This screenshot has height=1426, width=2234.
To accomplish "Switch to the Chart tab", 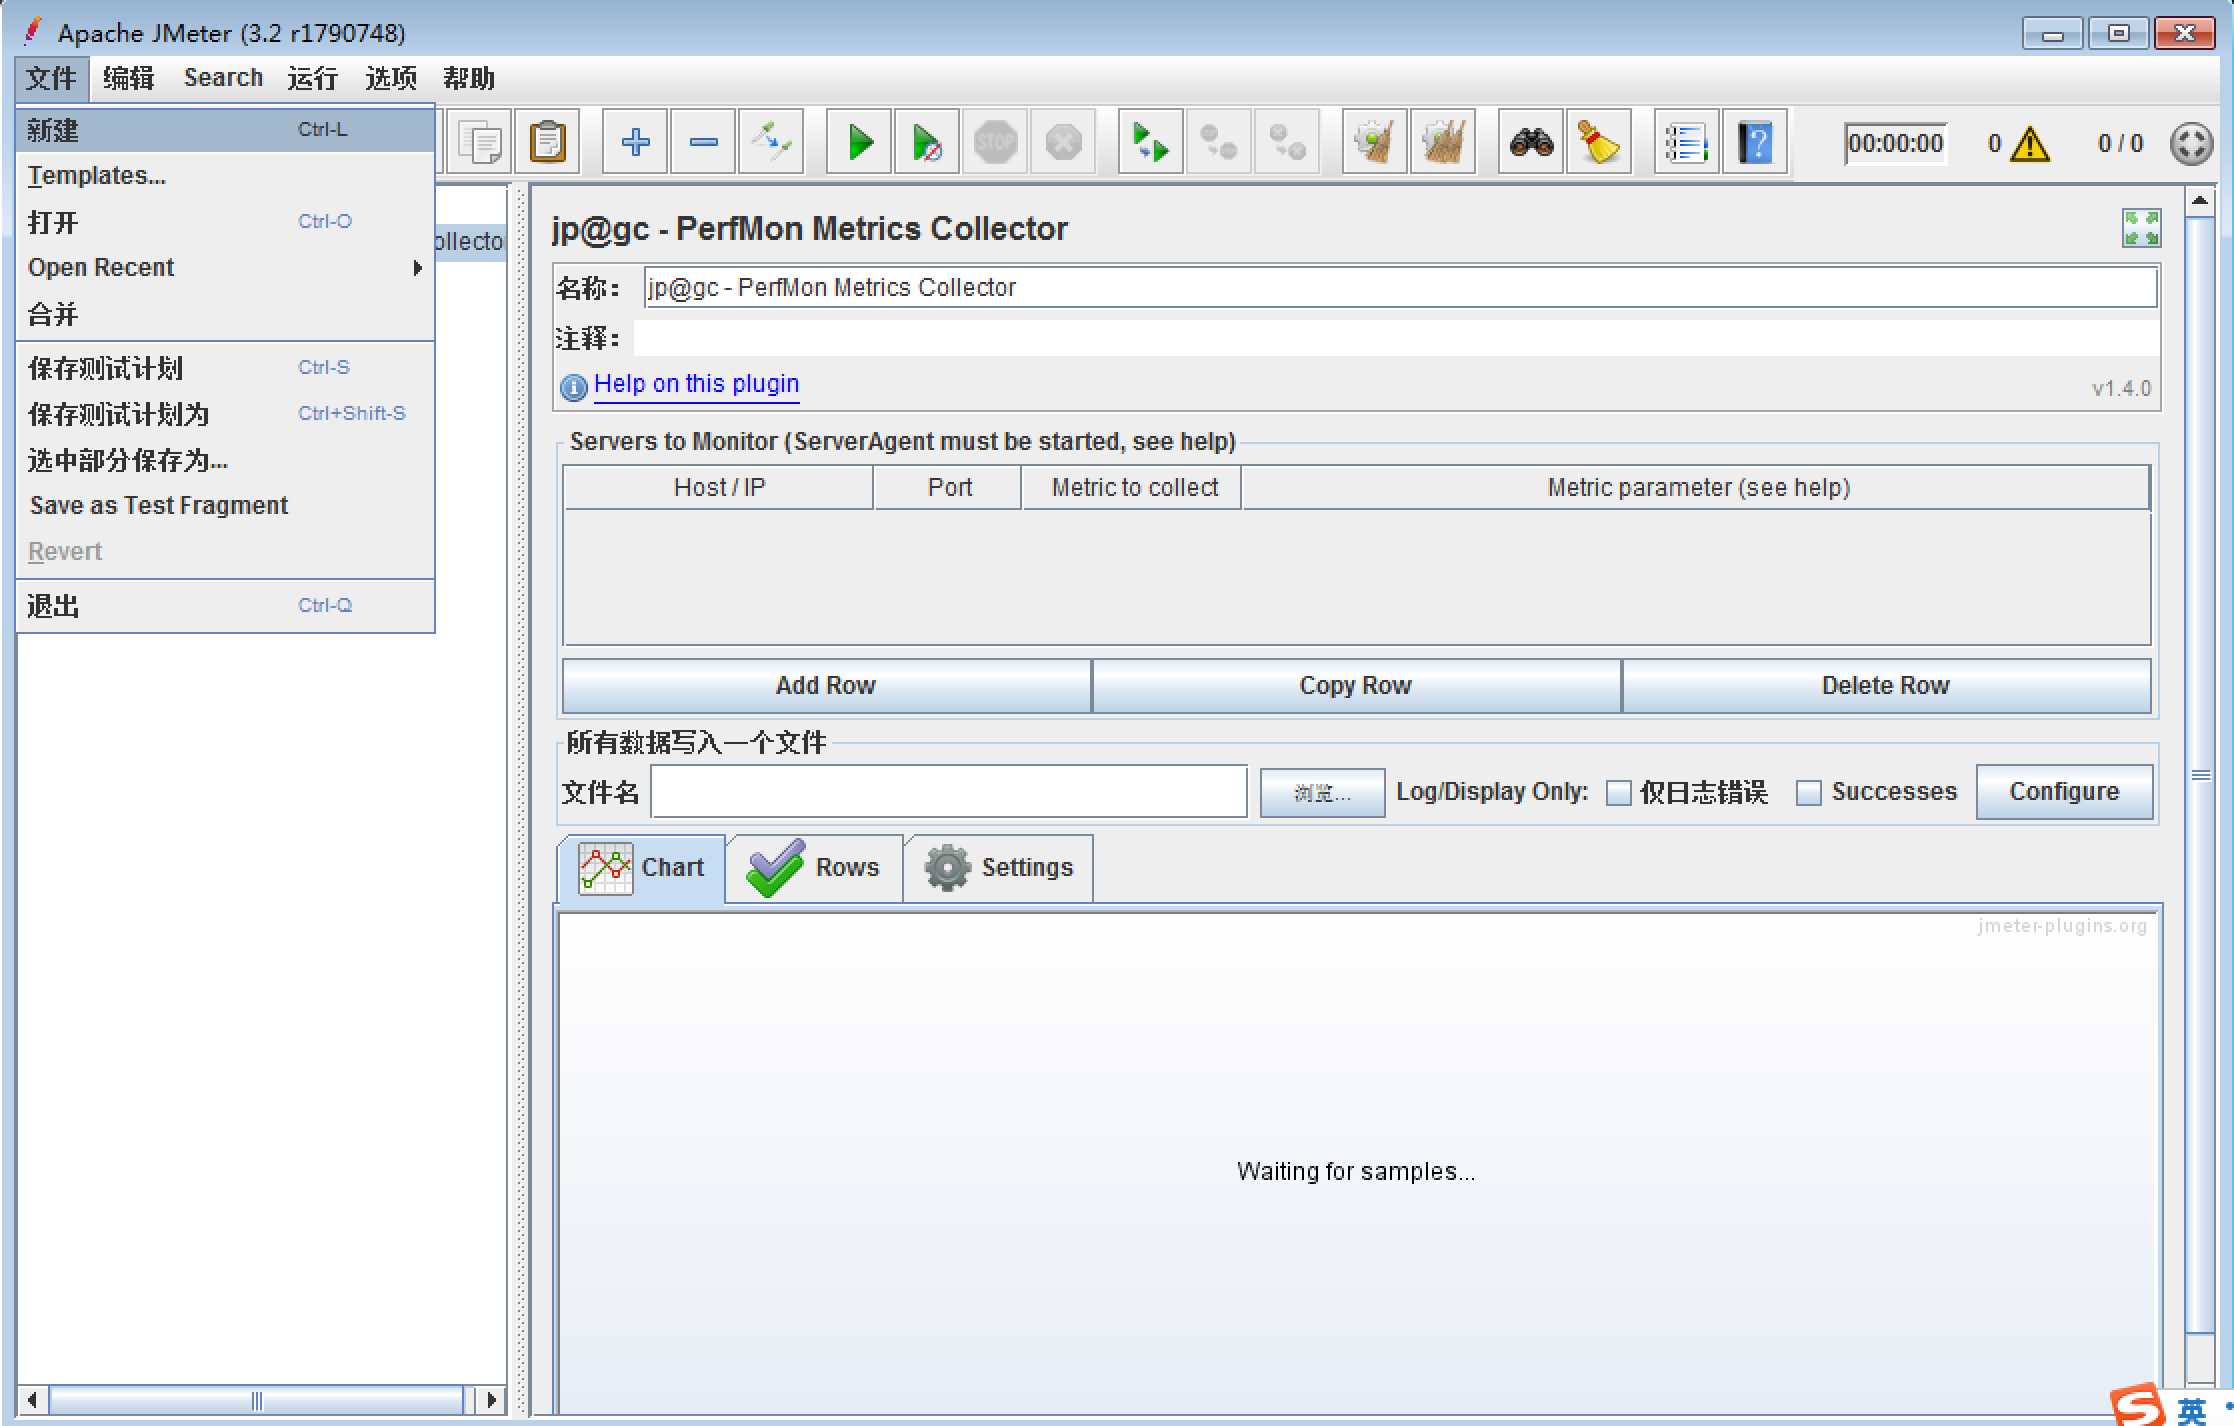I will click(642, 868).
